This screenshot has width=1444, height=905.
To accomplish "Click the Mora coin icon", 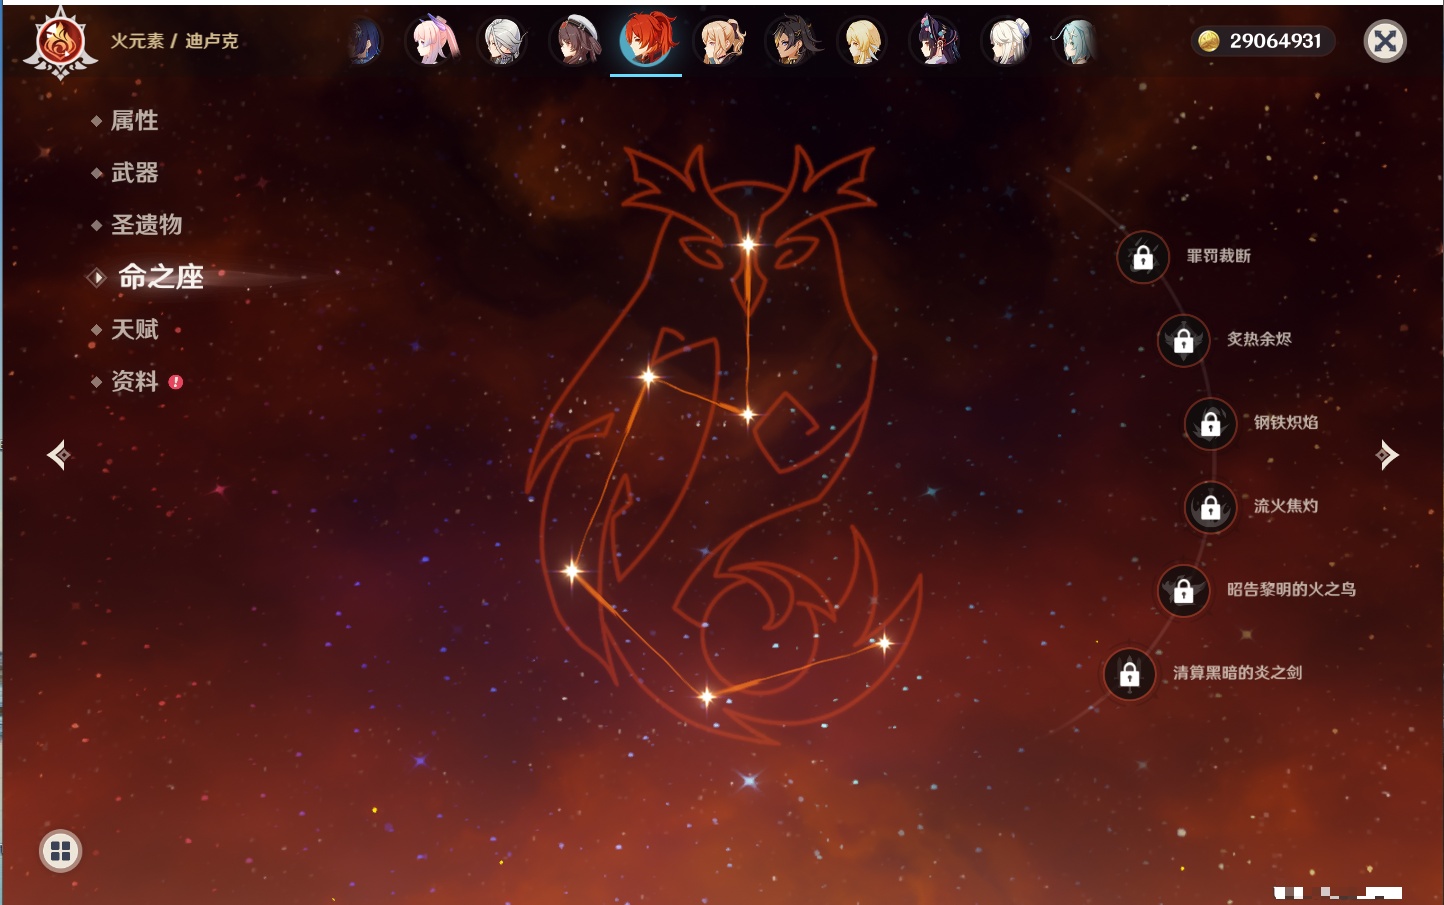I will [1209, 41].
